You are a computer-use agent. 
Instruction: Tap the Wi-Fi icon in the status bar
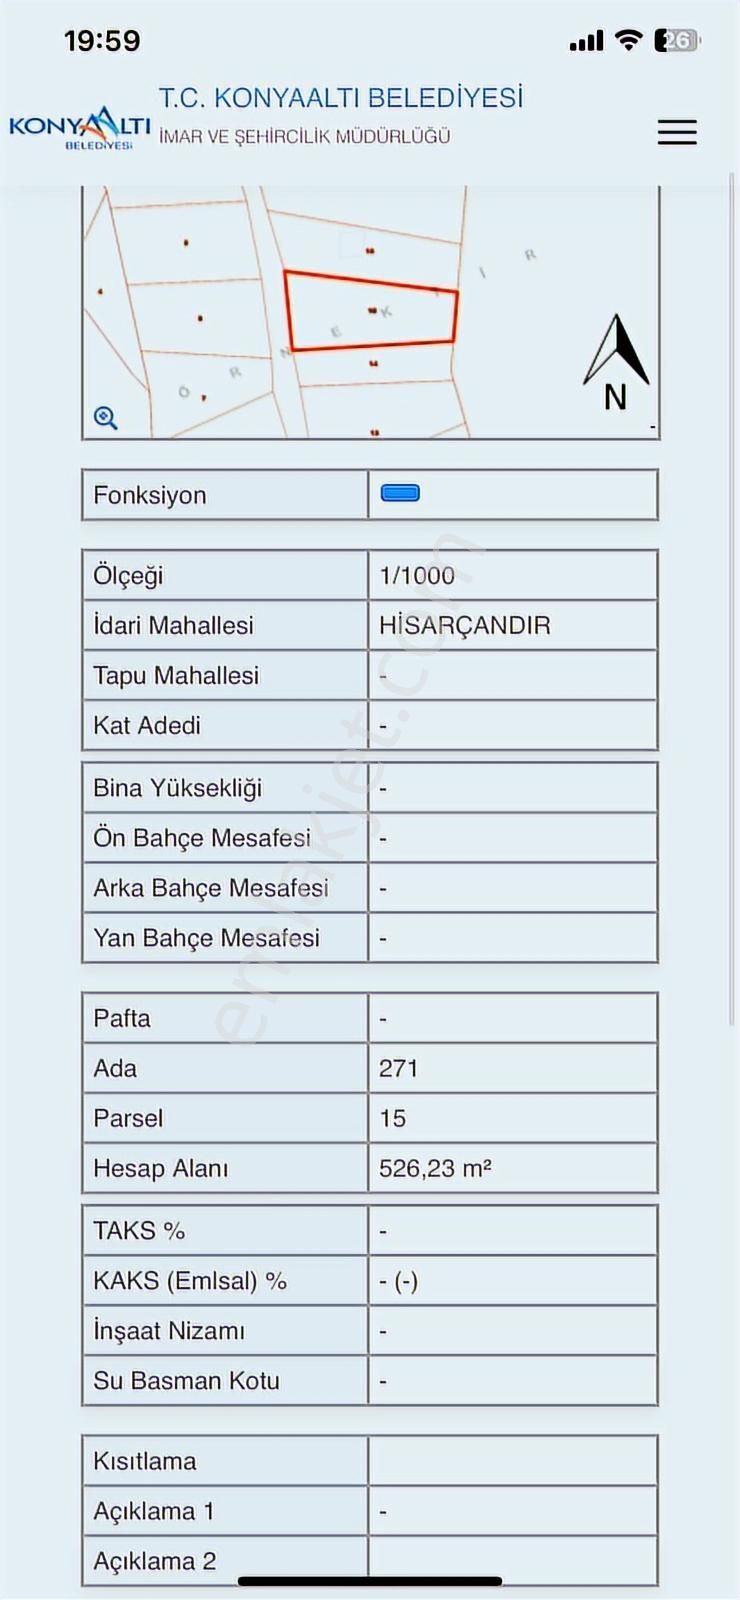(x=628, y=38)
